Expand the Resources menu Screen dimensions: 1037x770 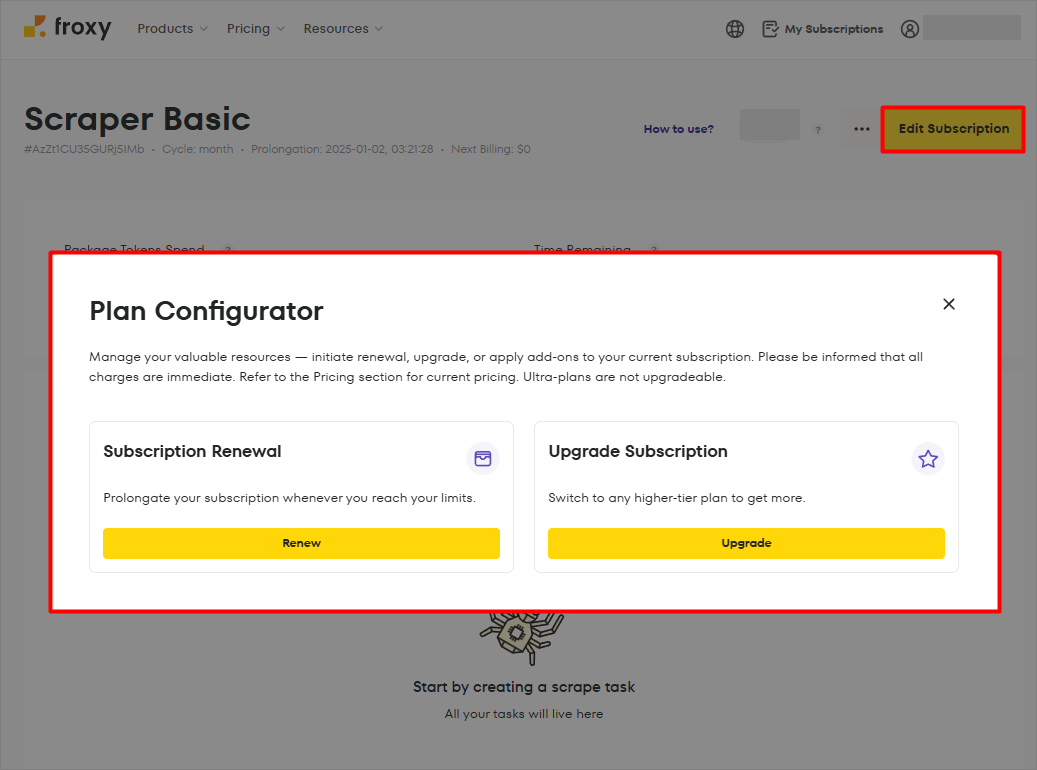[343, 29]
